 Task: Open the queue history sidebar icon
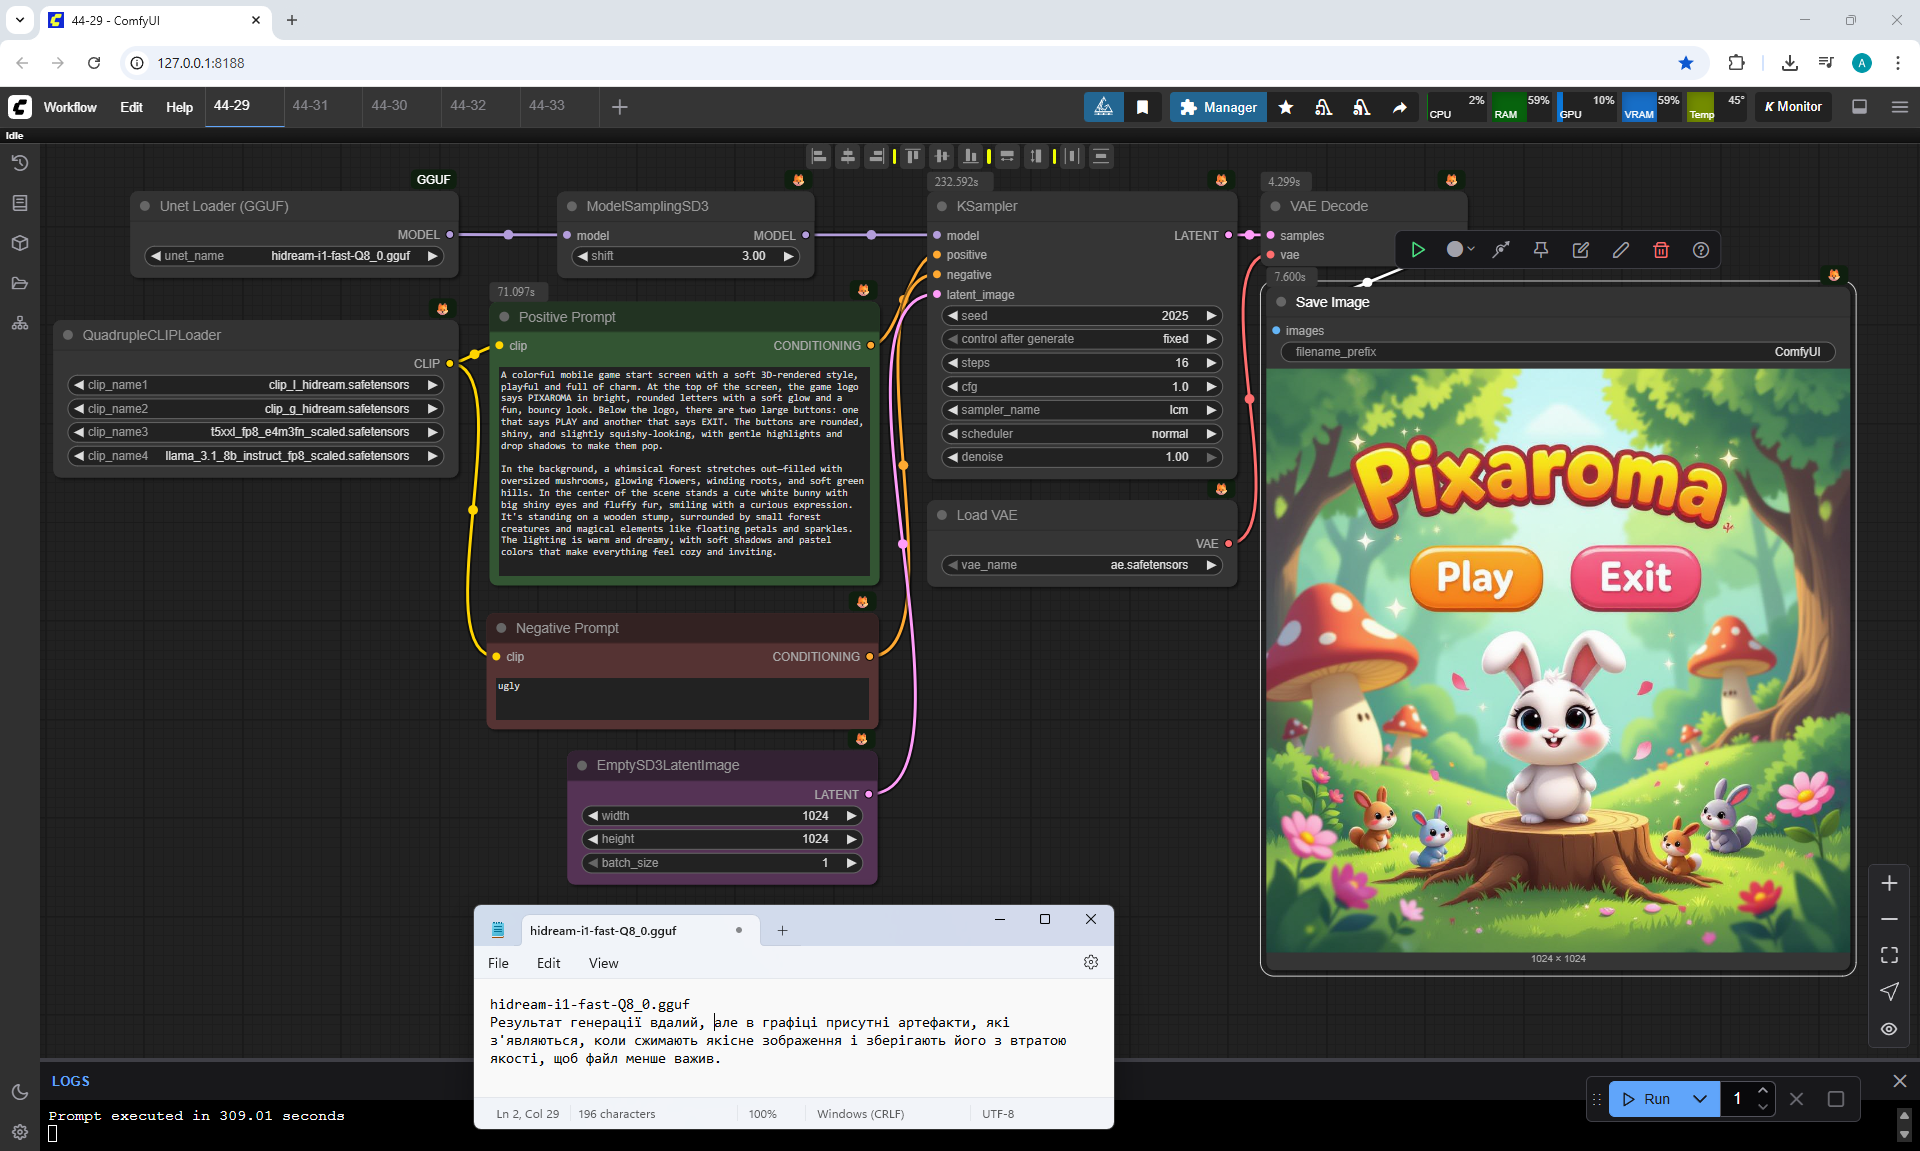19,163
